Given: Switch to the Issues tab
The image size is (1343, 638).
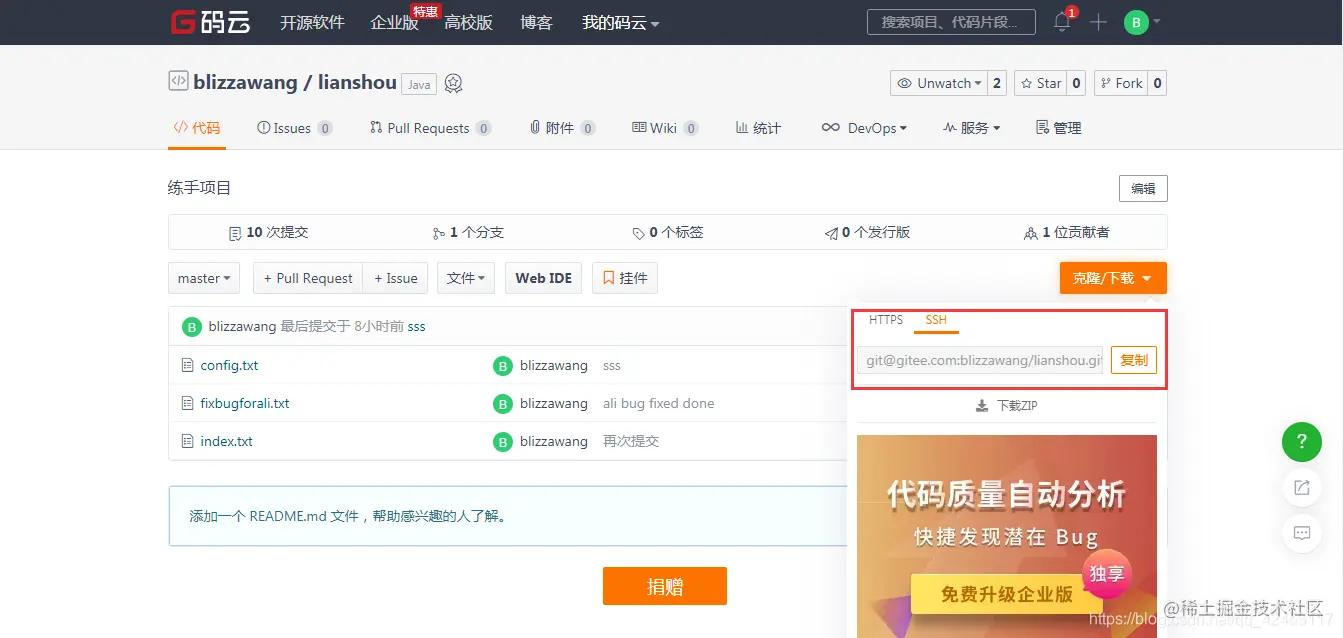Looking at the screenshot, I should pyautogui.click(x=294, y=128).
